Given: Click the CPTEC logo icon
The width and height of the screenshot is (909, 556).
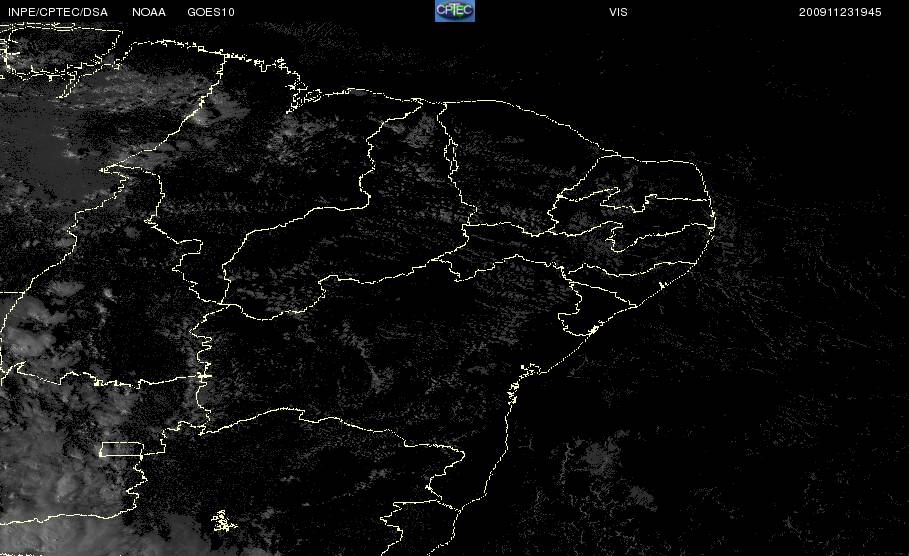Looking at the screenshot, I should pos(455,11).
